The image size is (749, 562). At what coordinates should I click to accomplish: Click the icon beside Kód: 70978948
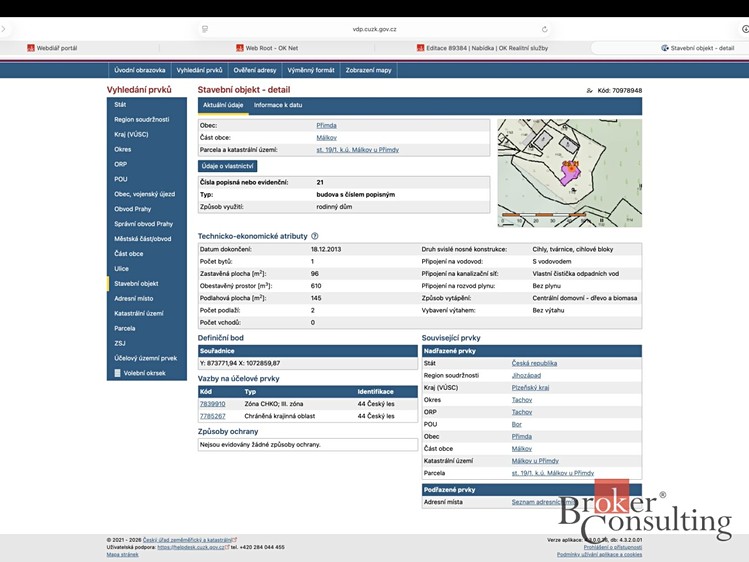click(x=589, y=90)
